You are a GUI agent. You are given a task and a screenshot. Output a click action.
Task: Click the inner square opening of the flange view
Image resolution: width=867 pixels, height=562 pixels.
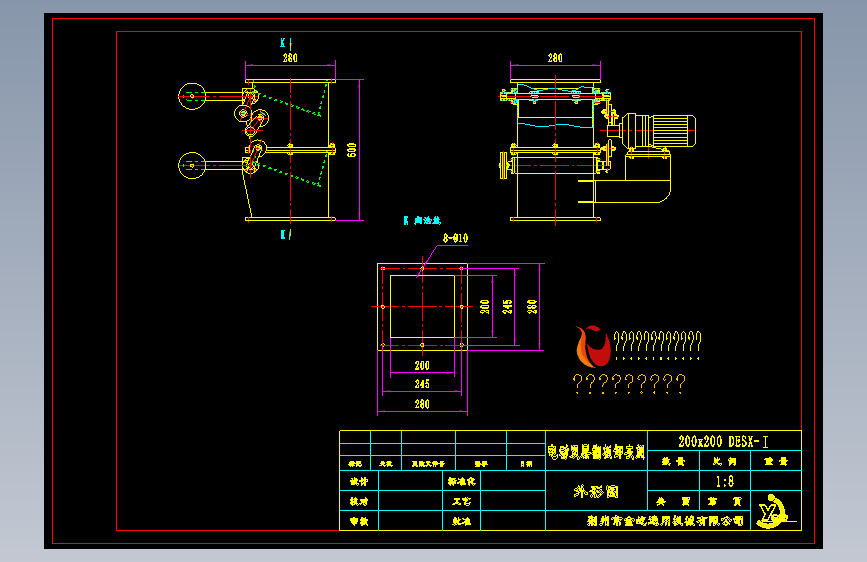422,306
